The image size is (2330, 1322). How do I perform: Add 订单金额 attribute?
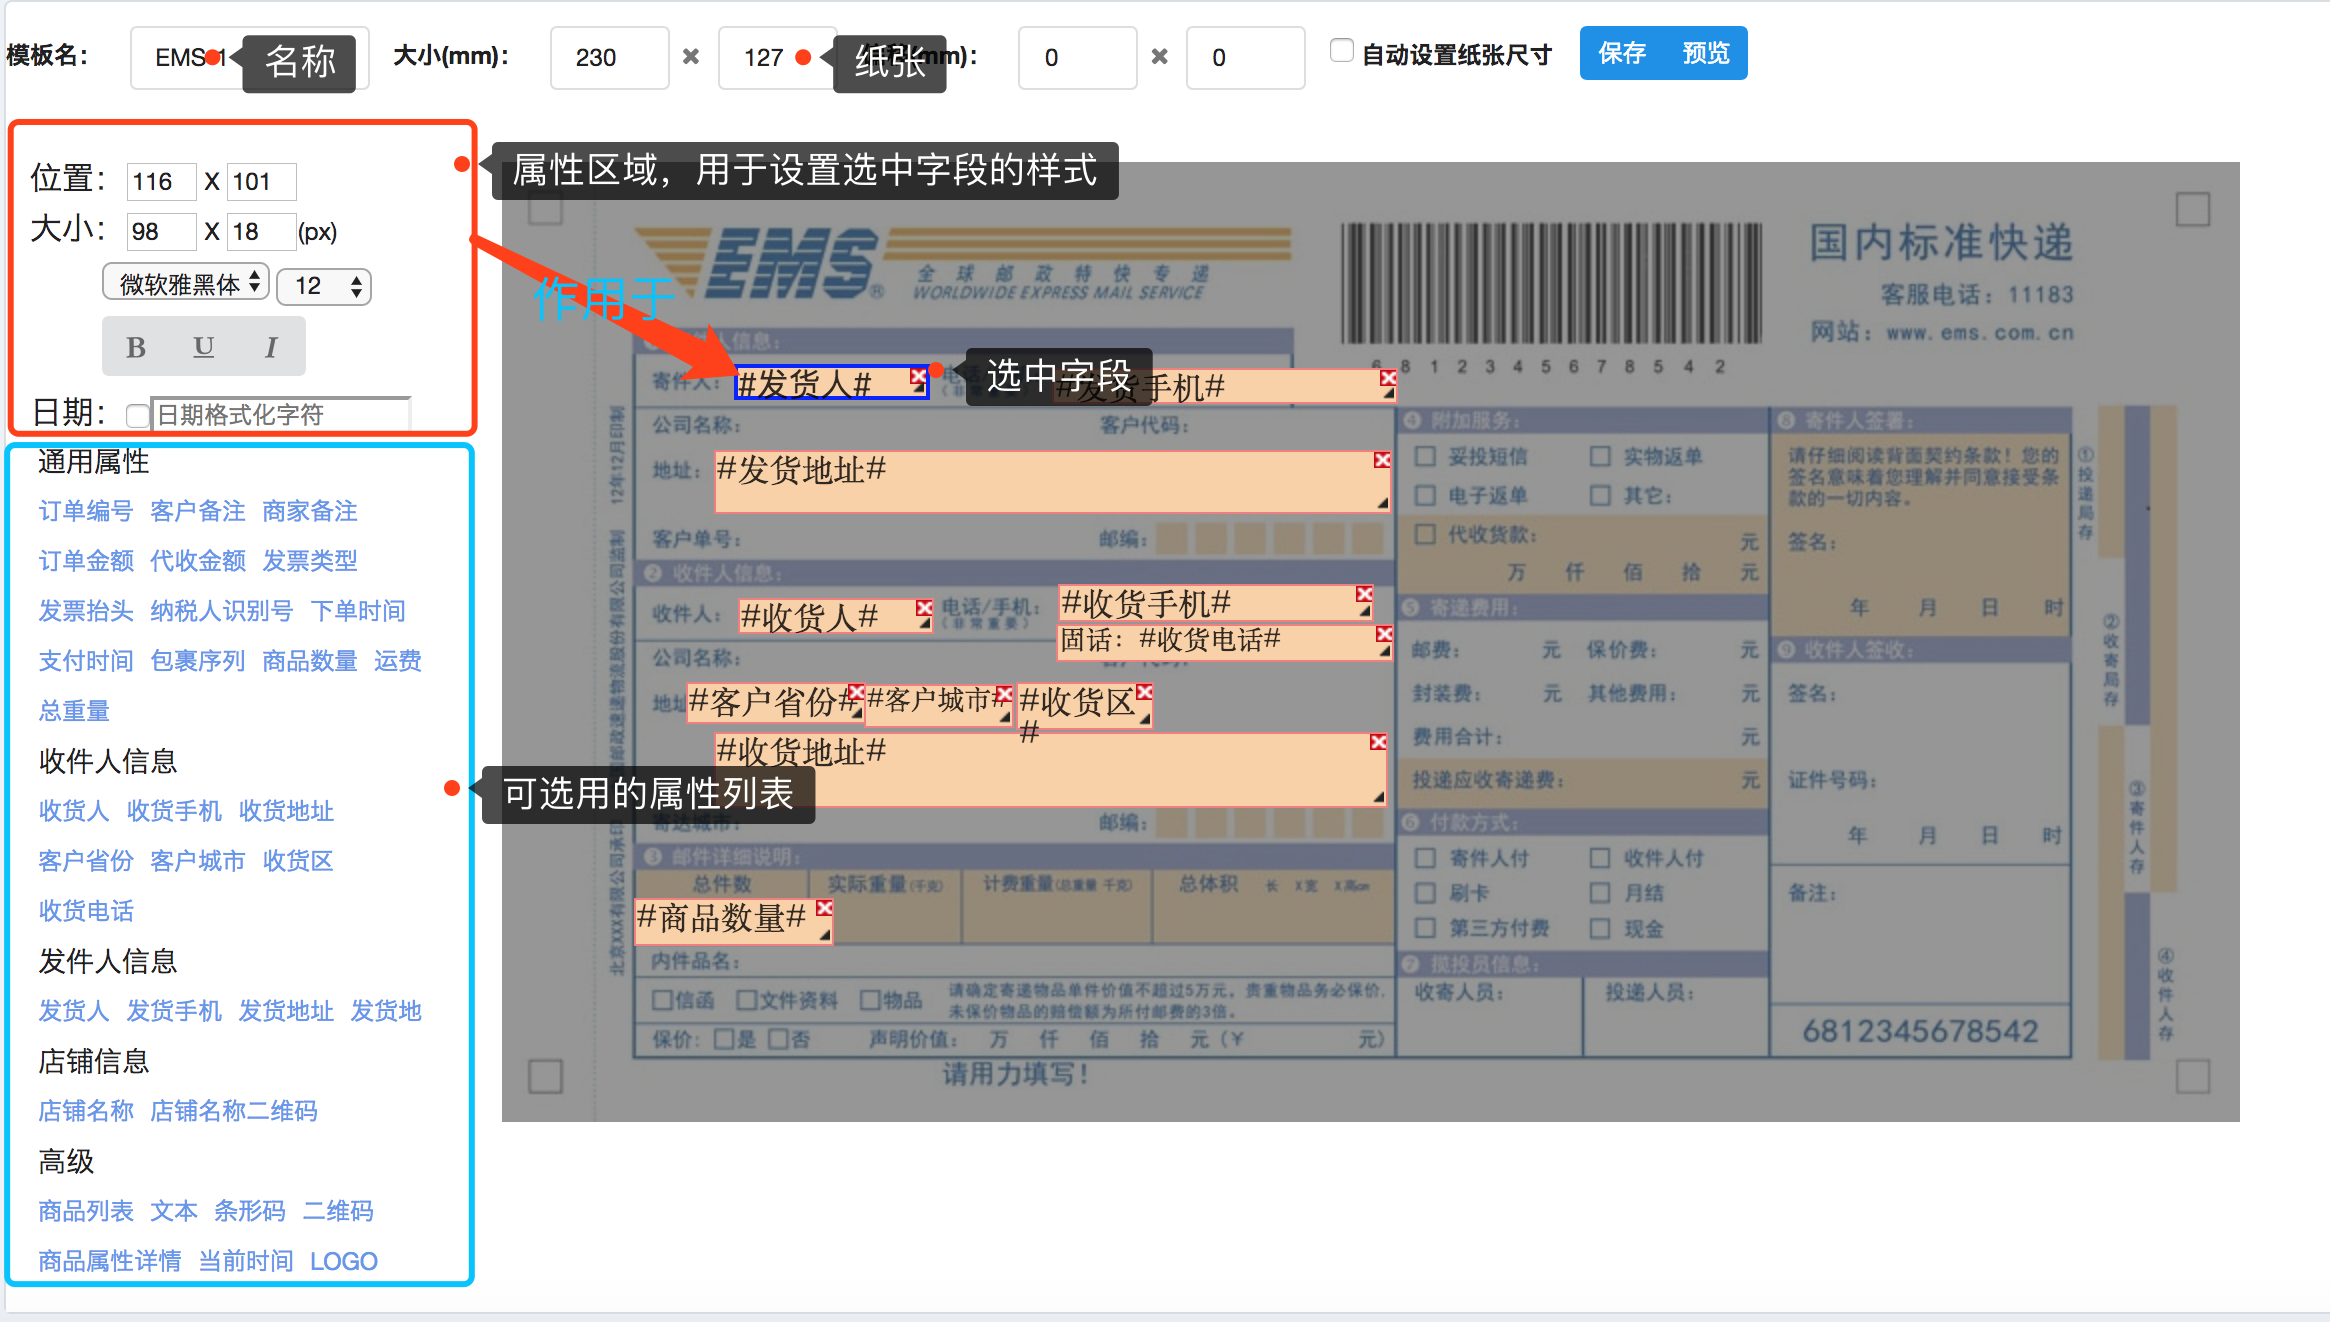pyautogui.click(x=86, y=561)
